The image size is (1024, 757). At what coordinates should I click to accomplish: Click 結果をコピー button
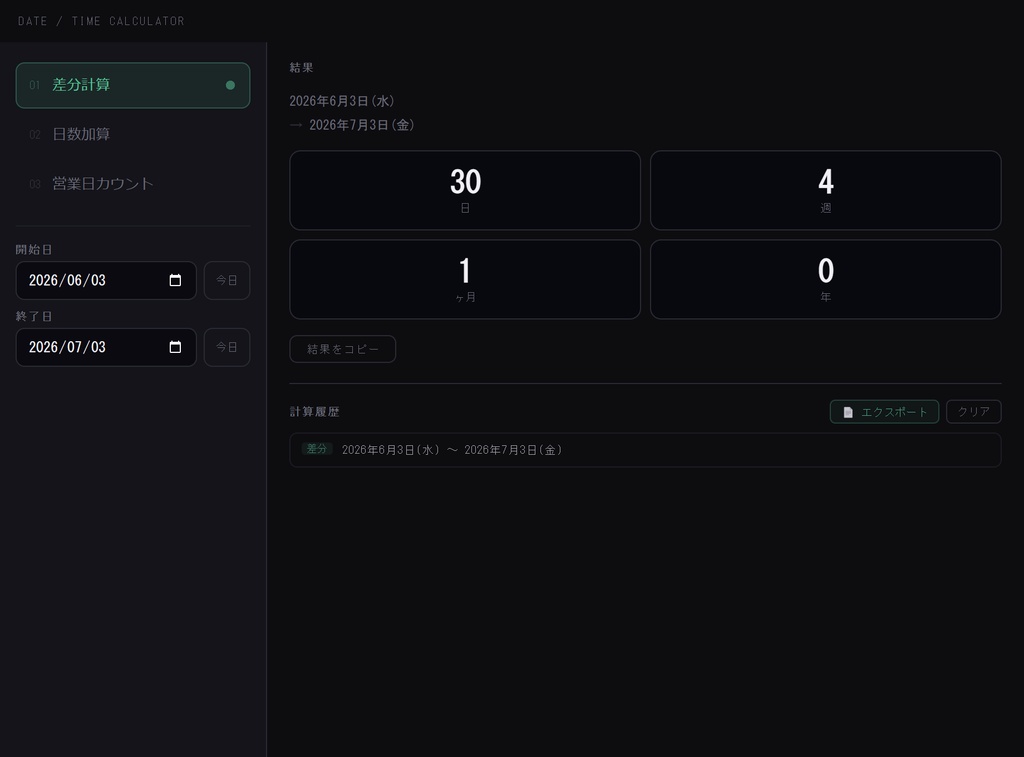[342, 349]
